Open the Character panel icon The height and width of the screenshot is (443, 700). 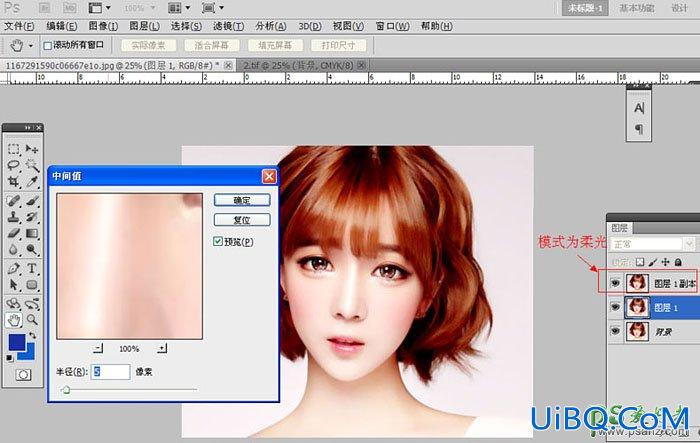pyautogui.click(x=639, y=108)
